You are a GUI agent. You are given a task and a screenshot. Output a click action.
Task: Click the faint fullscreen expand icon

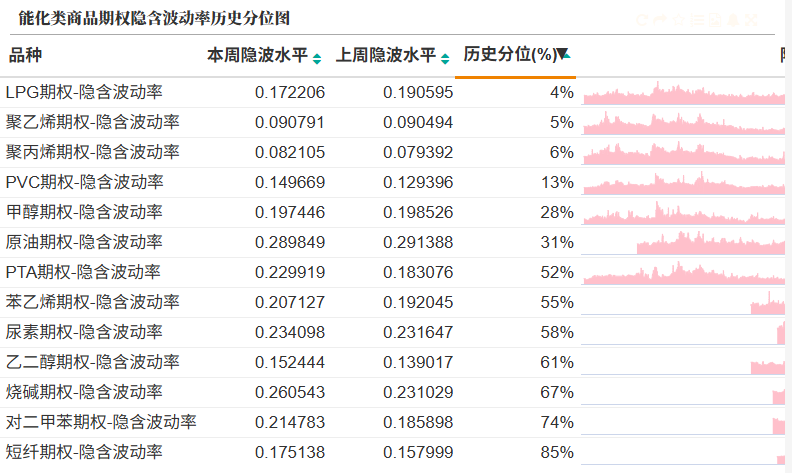tap(751, 20)
